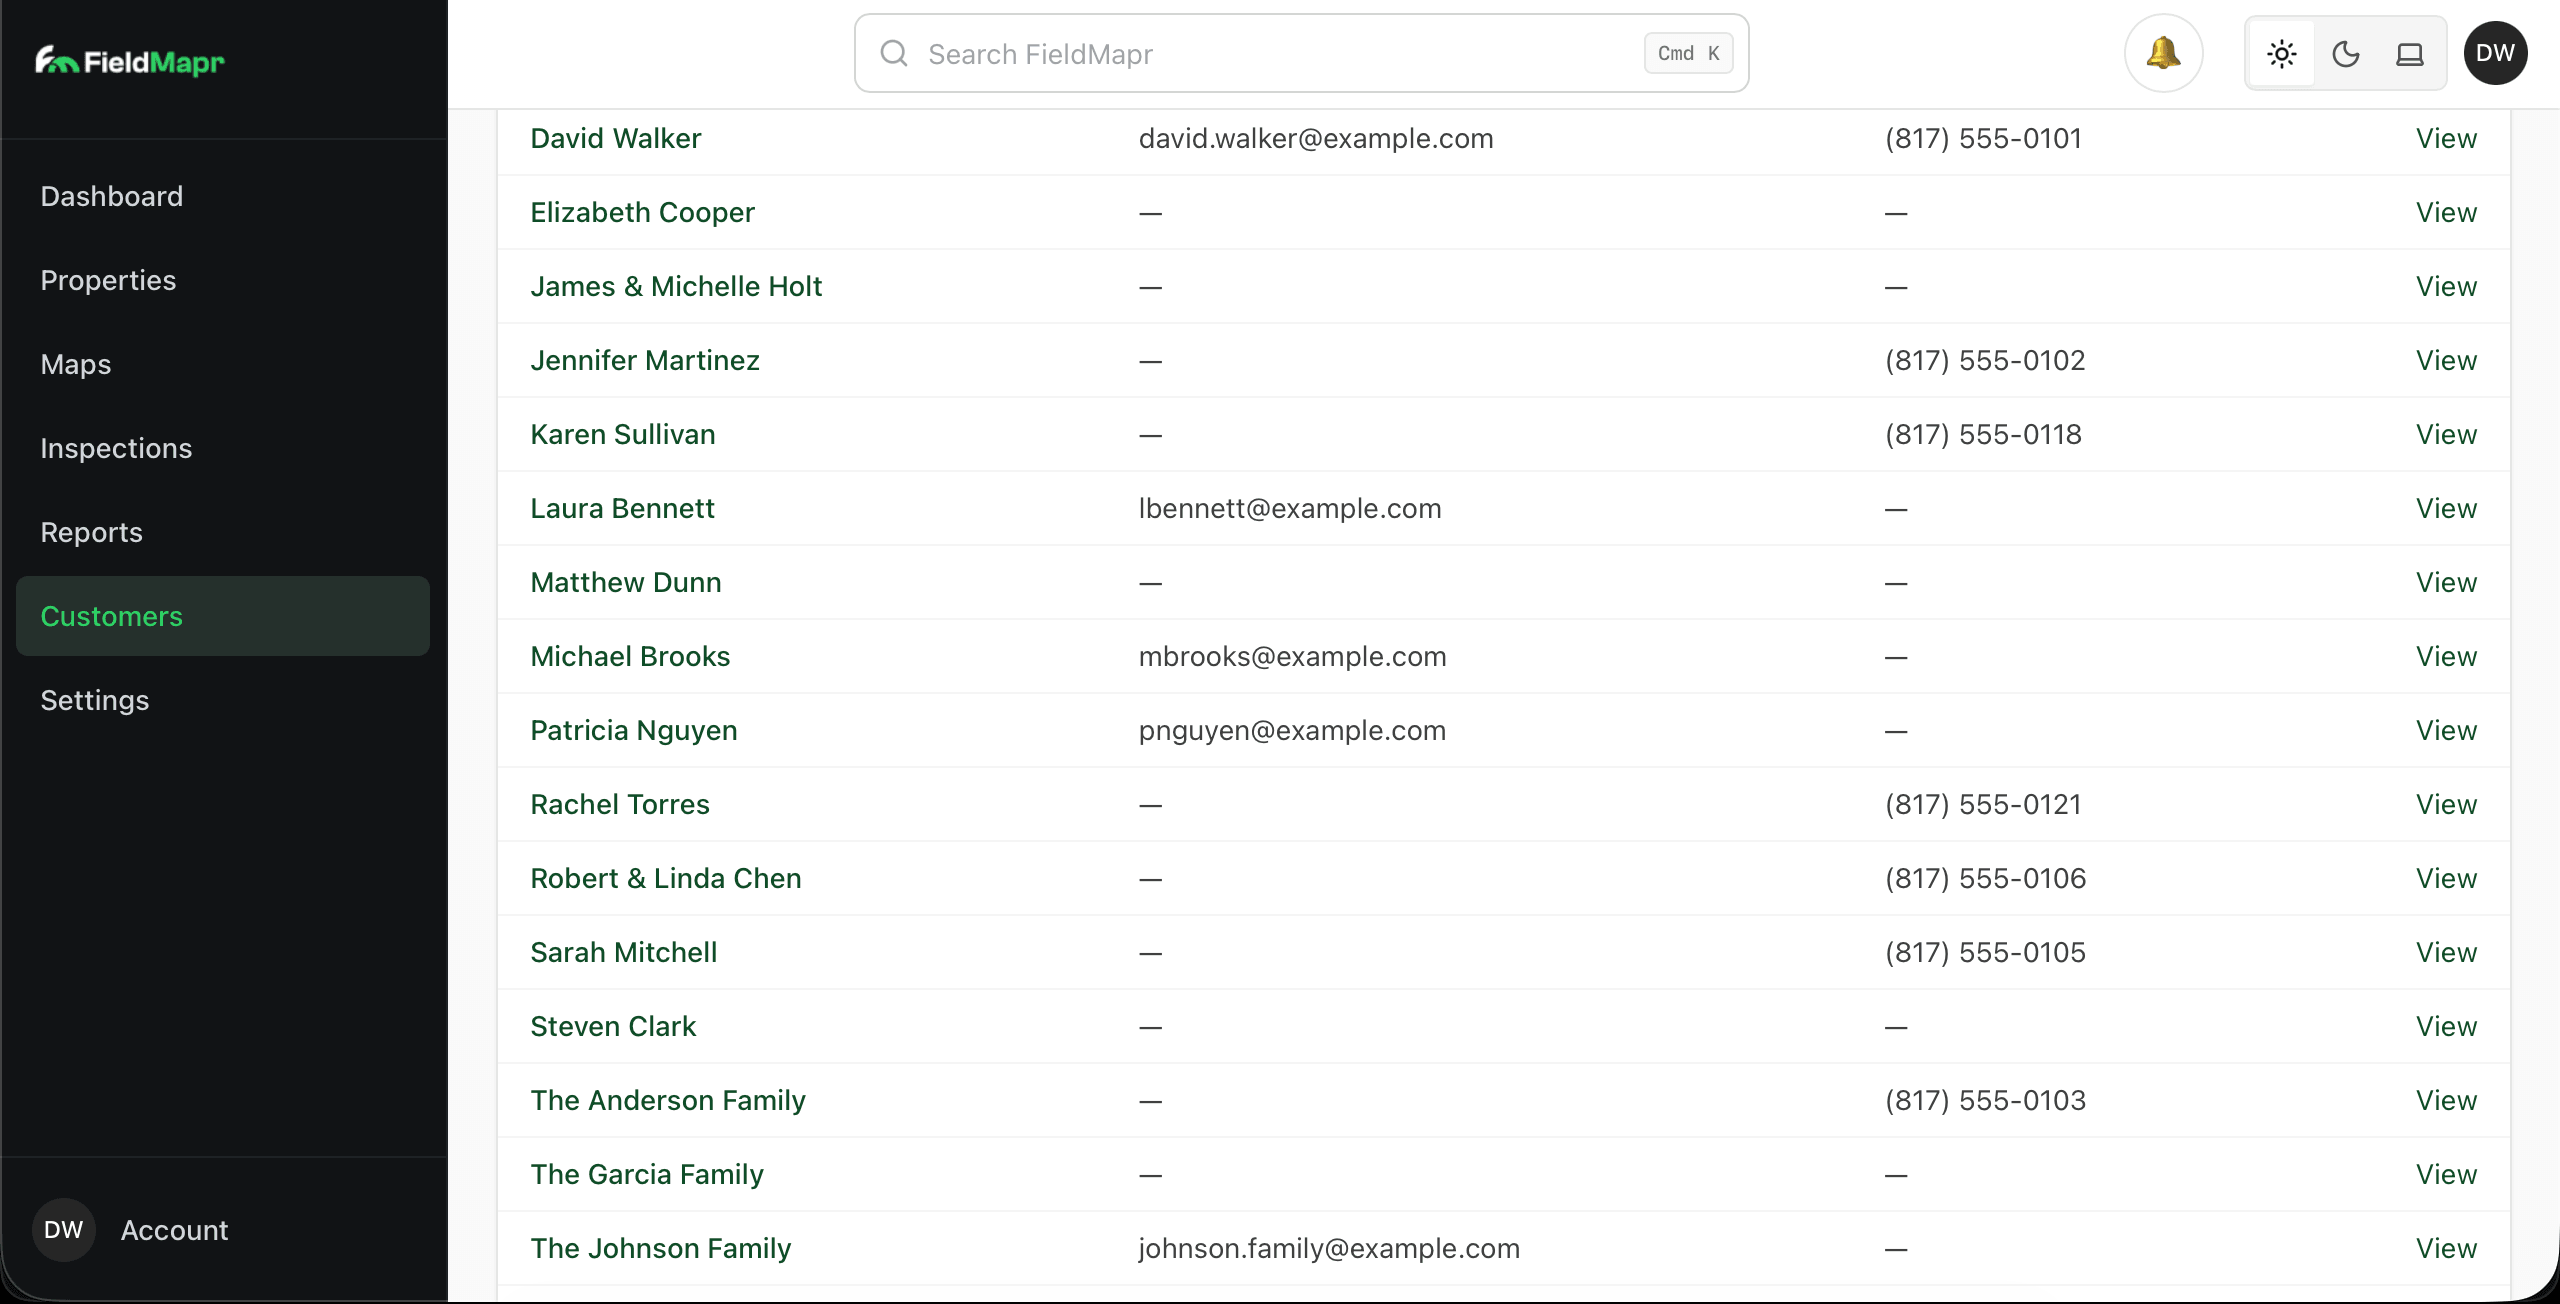Viewport: 2560px width, 1304px height.
Task: Click View for Karen Sullivan
Action: (2446, 434)
